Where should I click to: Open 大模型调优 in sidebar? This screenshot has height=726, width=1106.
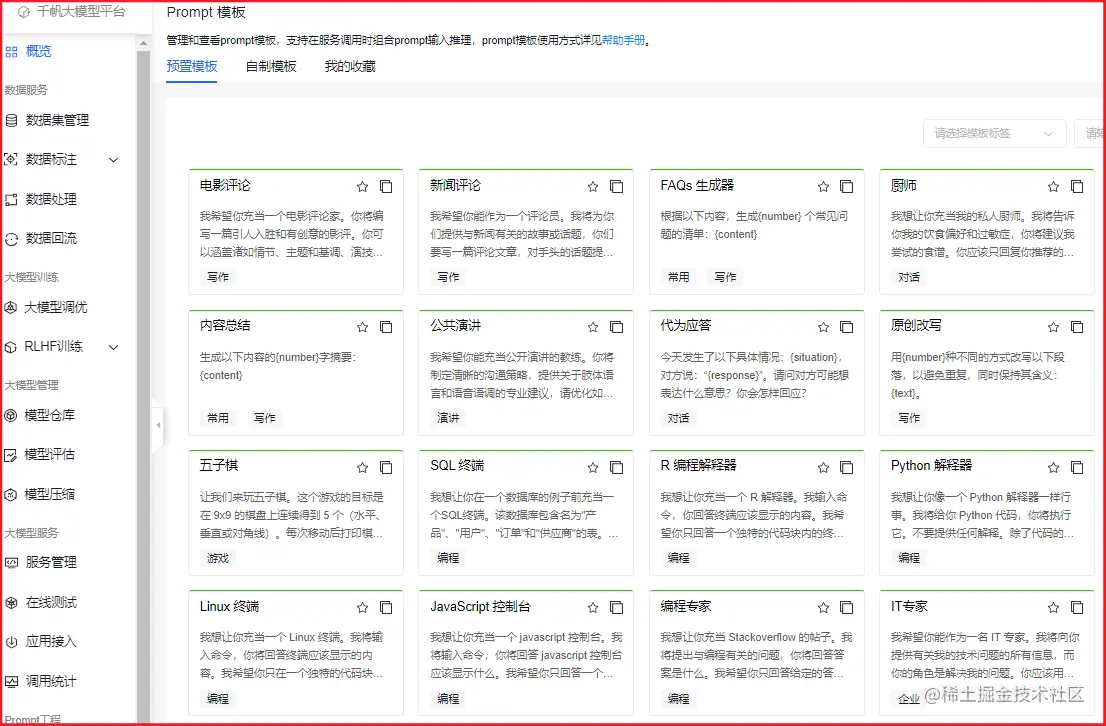pos(56,308)
